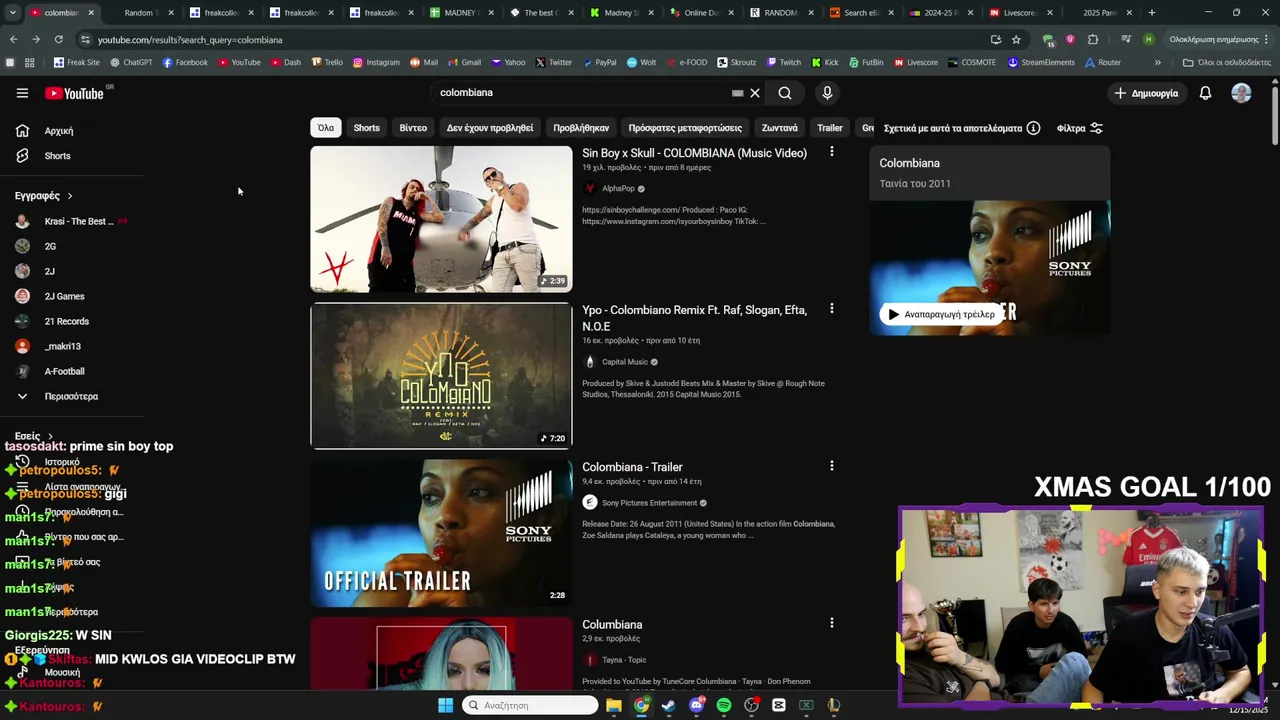Click the magnifier search button
Screen dimensions: 1280x720
[785, 93]
